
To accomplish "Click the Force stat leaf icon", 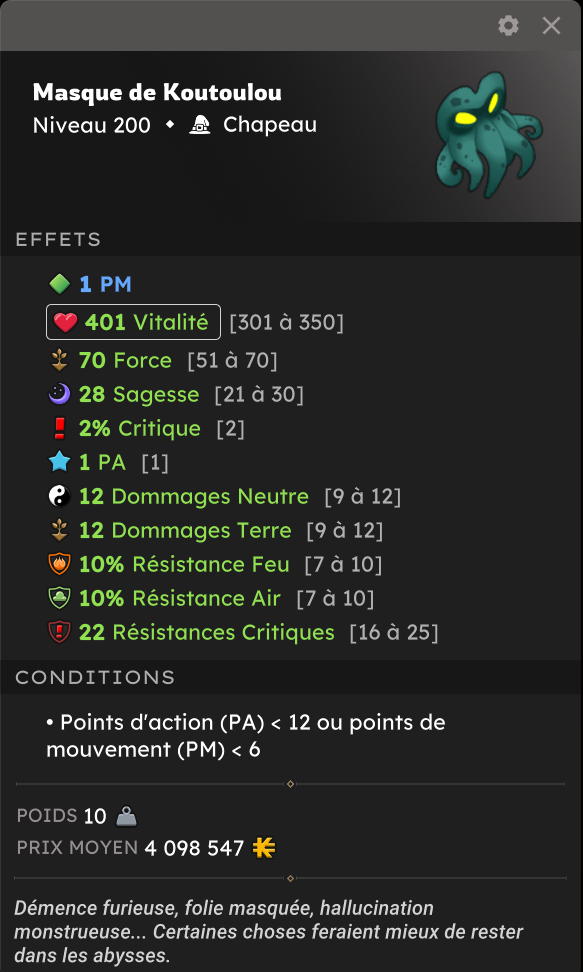I will pyautogui.click(x=60, y=361).
